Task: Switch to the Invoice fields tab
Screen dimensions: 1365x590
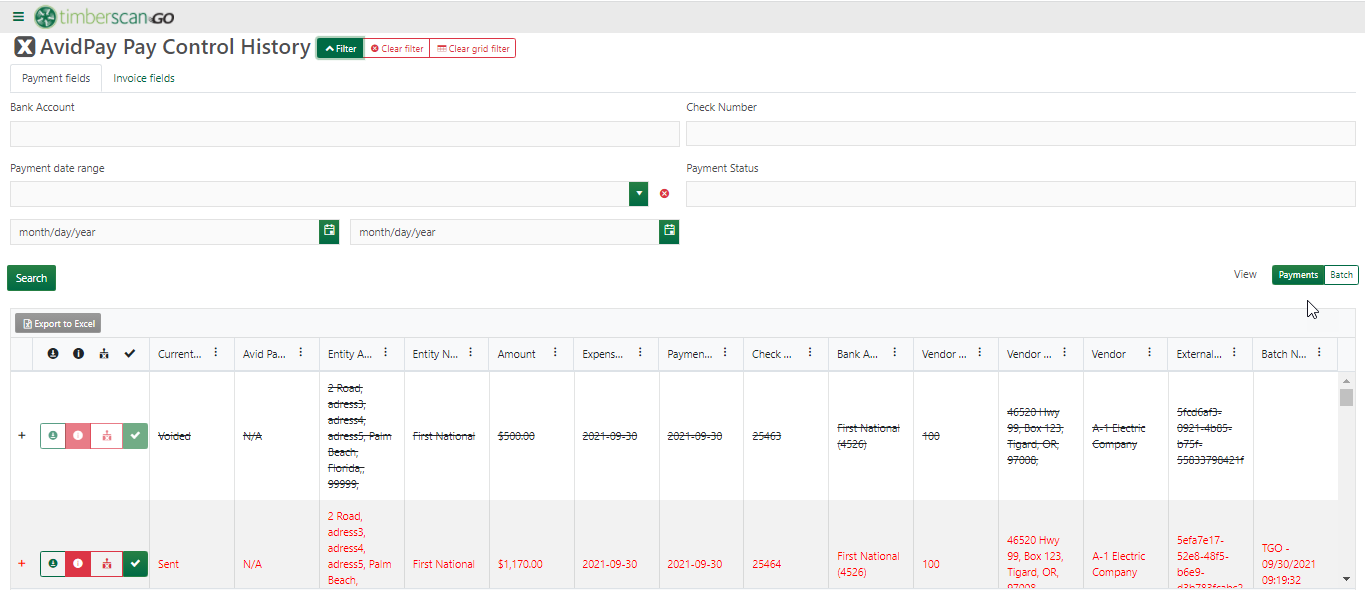Action: [x=143, y=78]
